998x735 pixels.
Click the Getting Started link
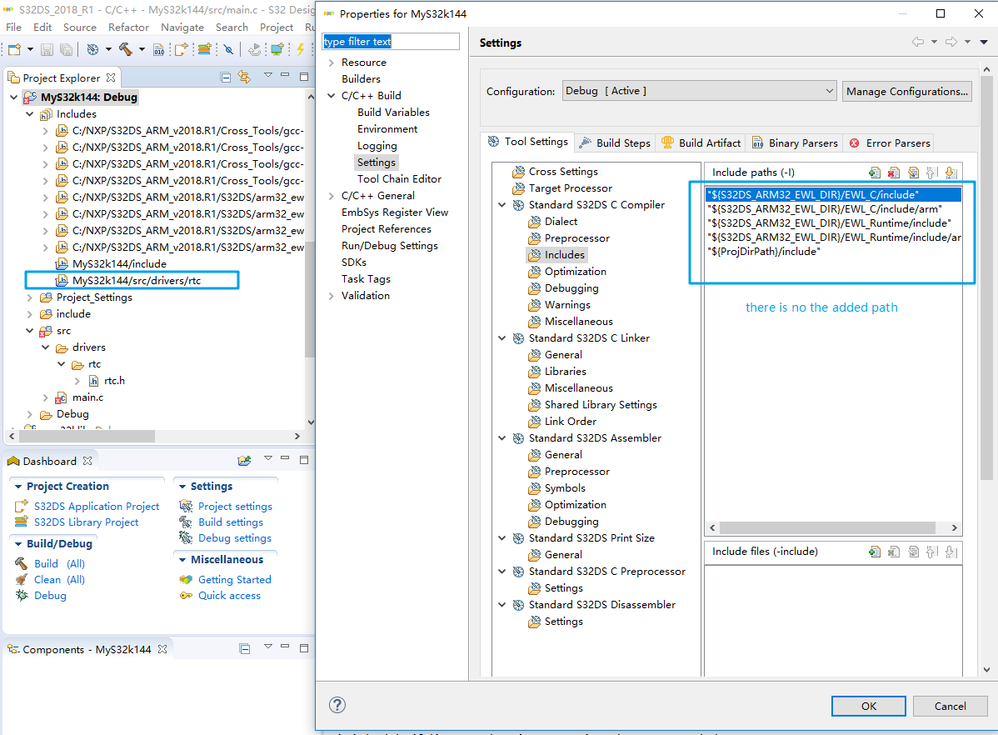234,580
